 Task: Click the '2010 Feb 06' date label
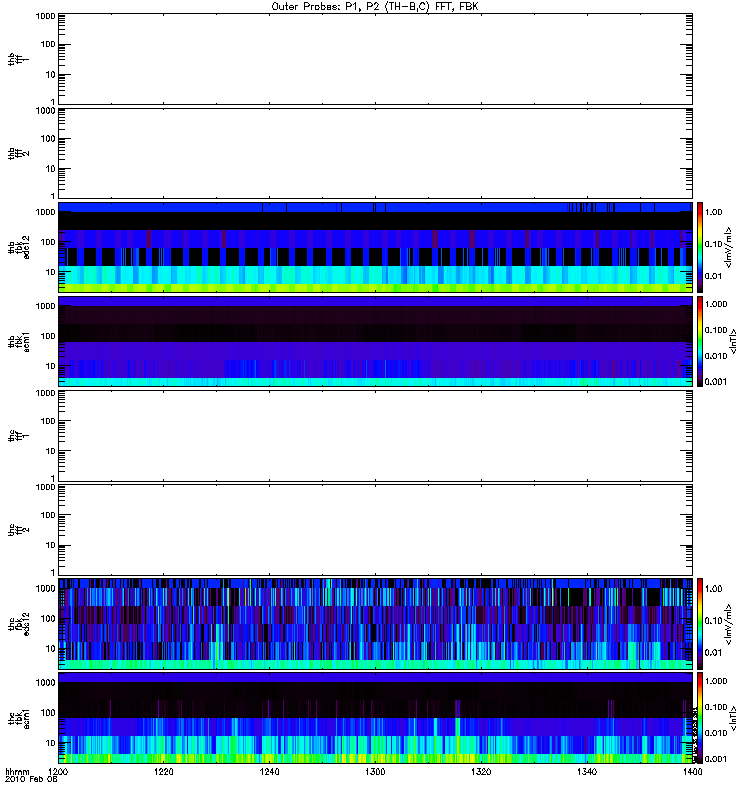(x=31, y=780)
